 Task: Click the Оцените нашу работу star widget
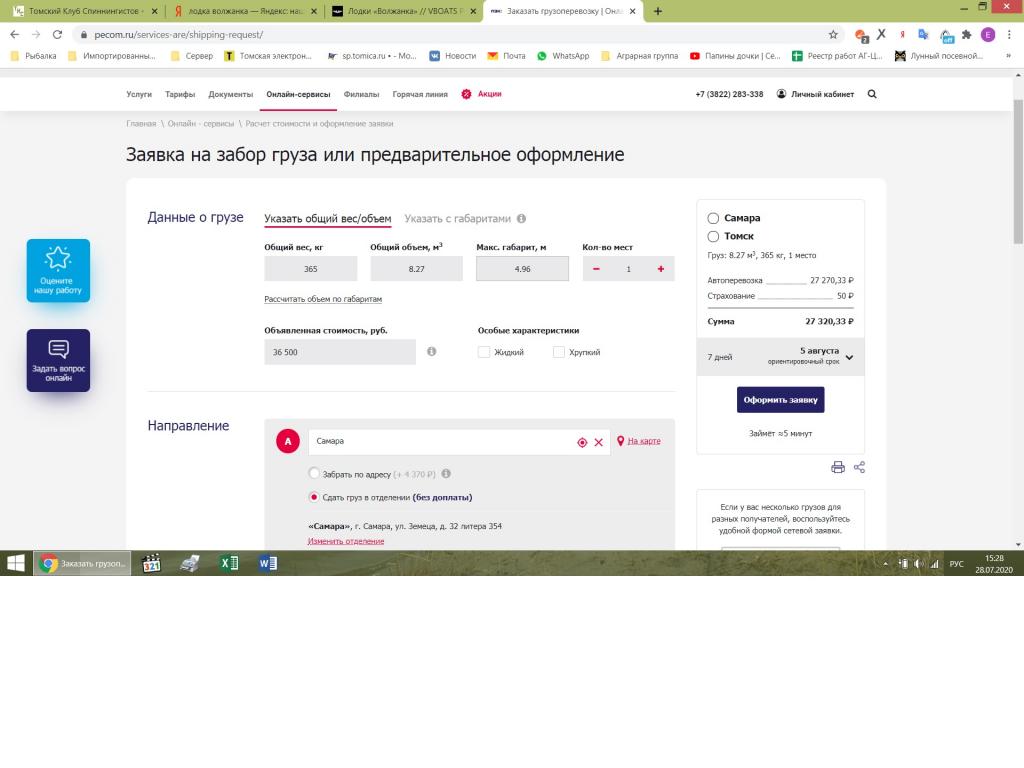58,270
